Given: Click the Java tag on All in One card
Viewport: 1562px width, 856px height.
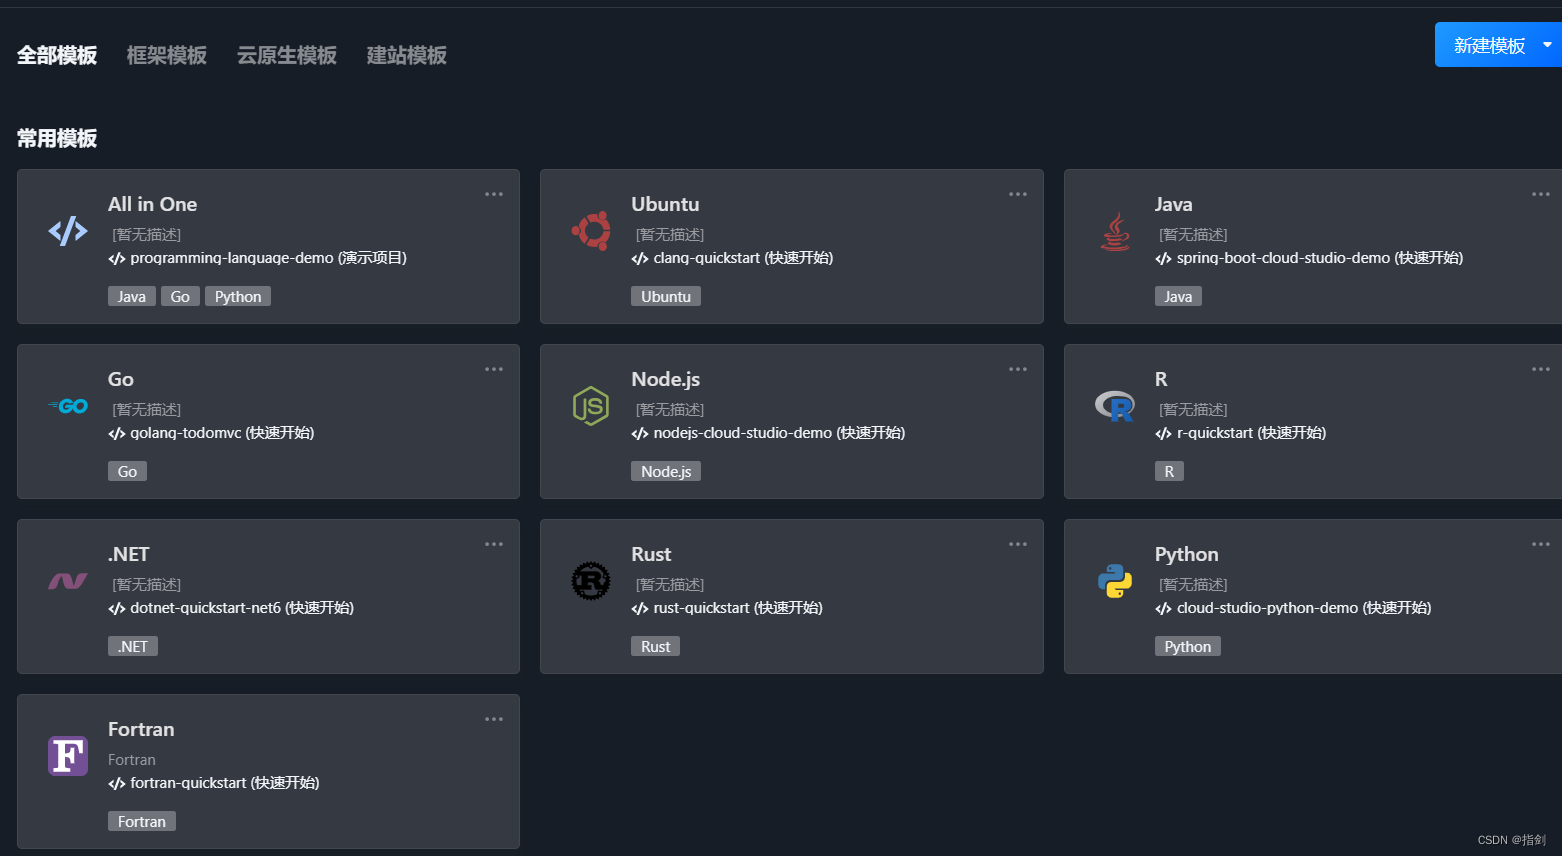Looking at the screenshot, I should tap(132, 296).
